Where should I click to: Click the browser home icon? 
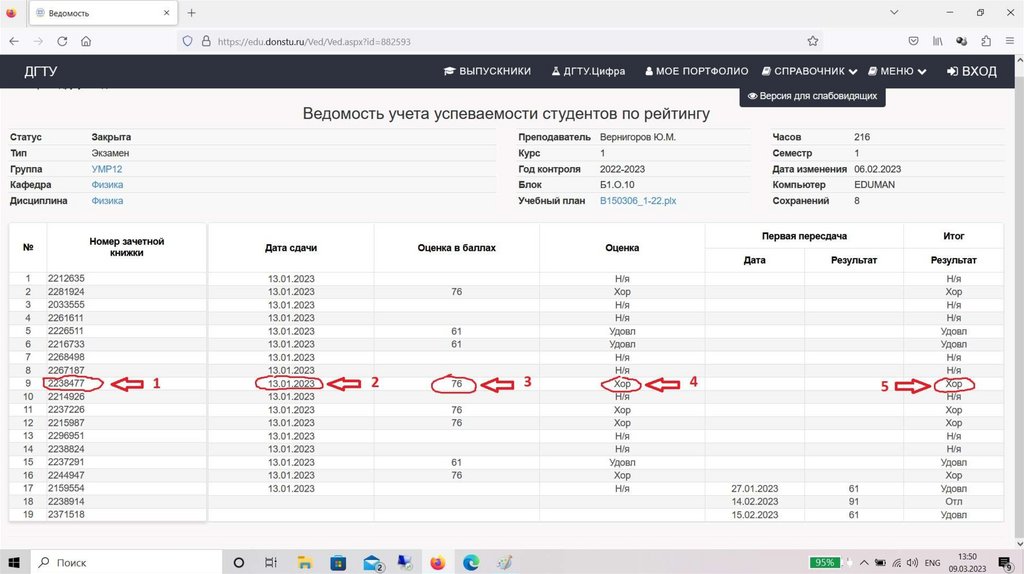[x=86, y=42]
